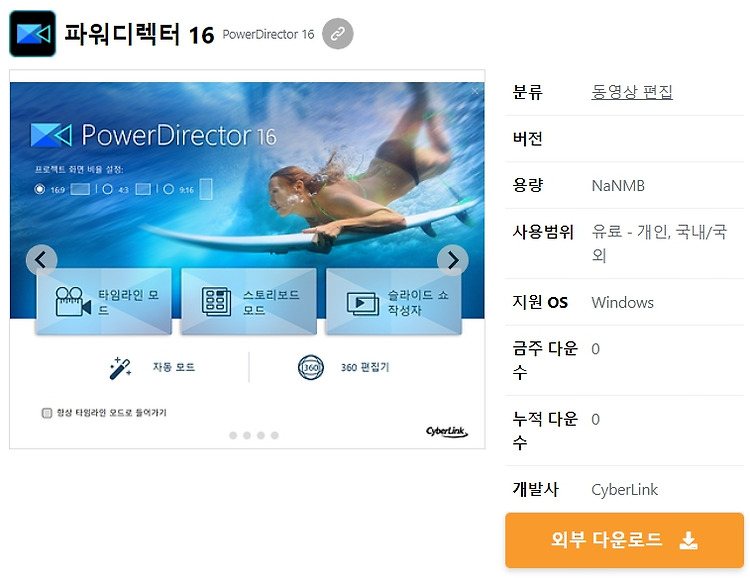Open the 360 editor icon
The image size is (750, 578).
click(x=310, y=367)
